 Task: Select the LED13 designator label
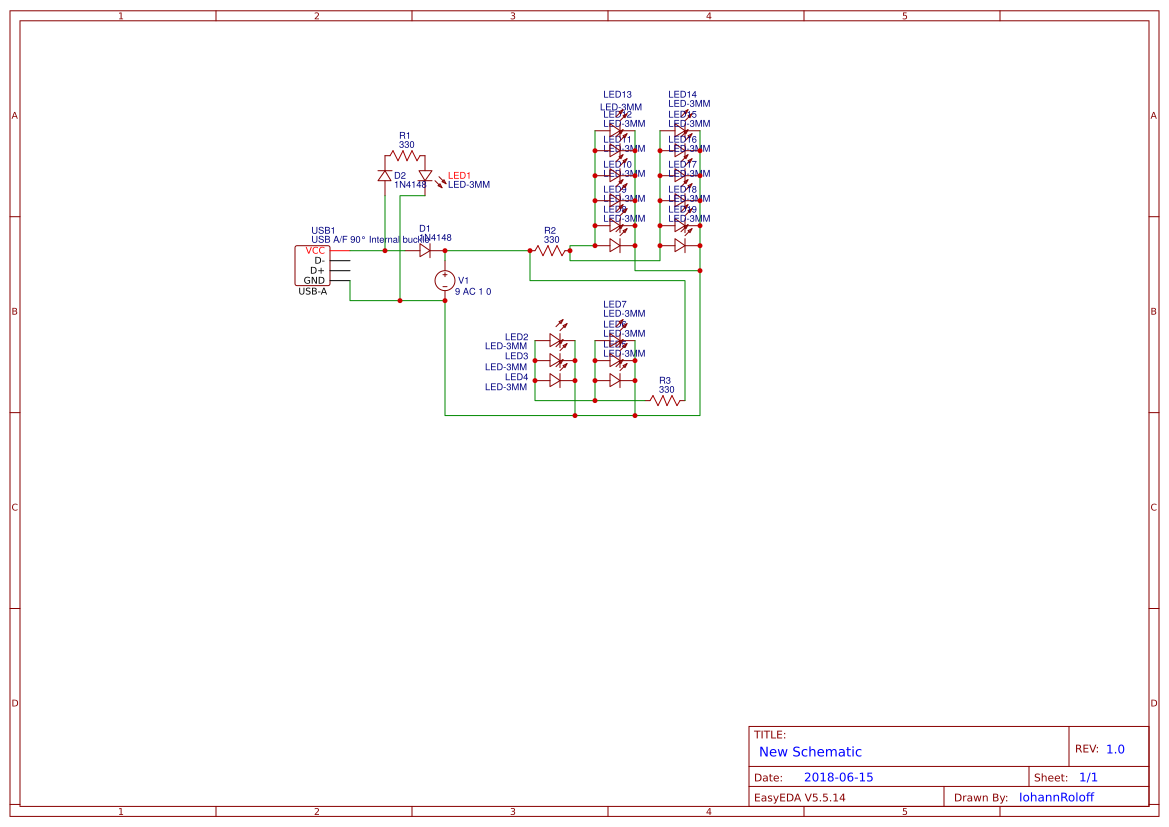[x=617, y=94]
